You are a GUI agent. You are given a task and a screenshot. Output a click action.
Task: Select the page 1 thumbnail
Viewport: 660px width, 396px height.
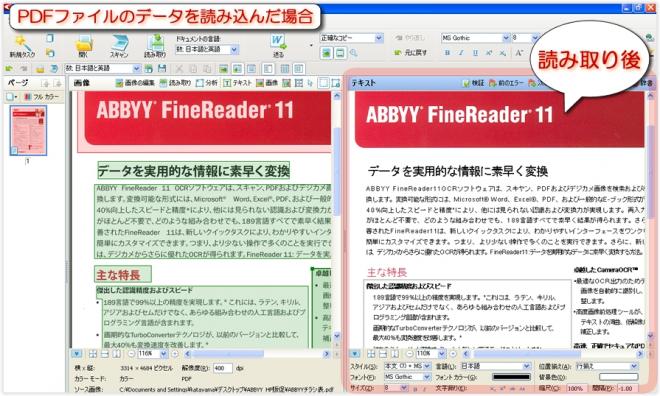[28, 130]
